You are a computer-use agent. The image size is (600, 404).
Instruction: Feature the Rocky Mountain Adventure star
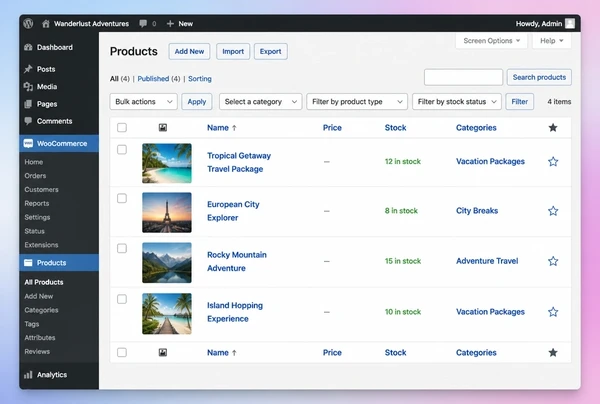coord(553,261)
